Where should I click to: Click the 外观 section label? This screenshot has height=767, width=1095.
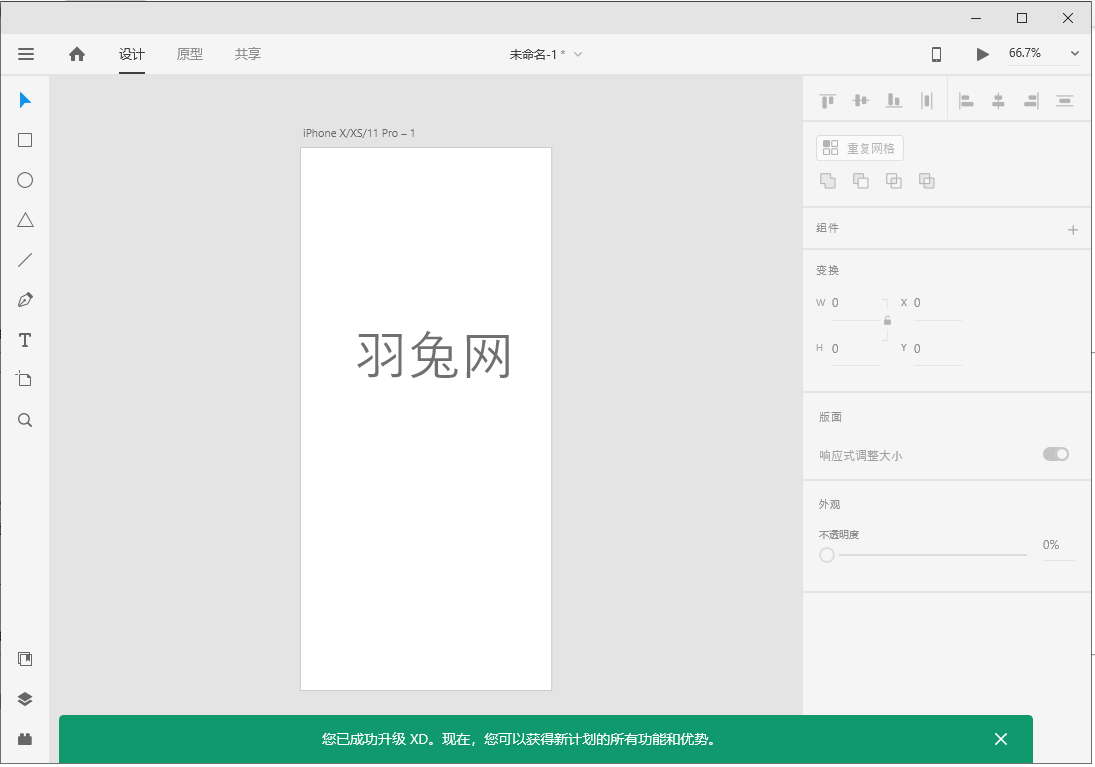click(x=830, y=504)
